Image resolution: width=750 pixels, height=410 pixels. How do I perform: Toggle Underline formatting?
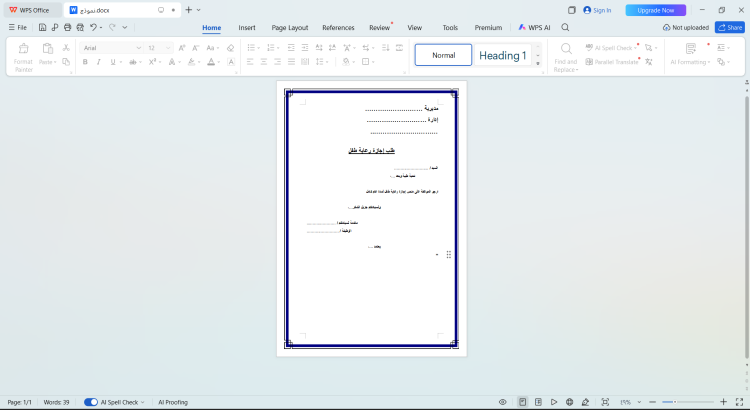pyautogui.click(x=113, y=62)
